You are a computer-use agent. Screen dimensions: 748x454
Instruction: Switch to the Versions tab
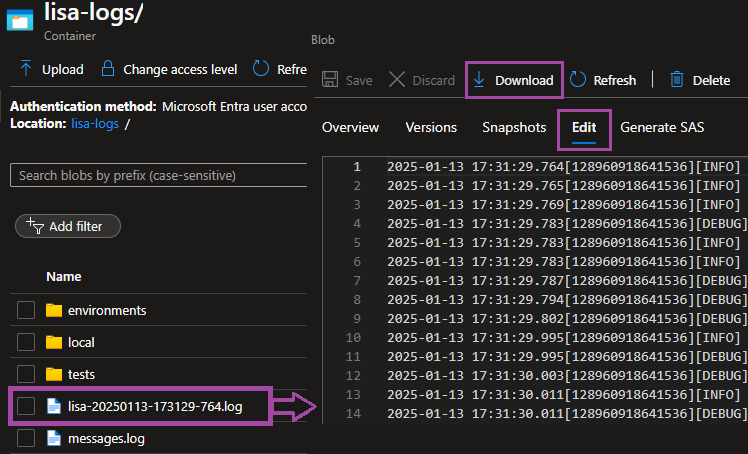click(x=431, y=127)
